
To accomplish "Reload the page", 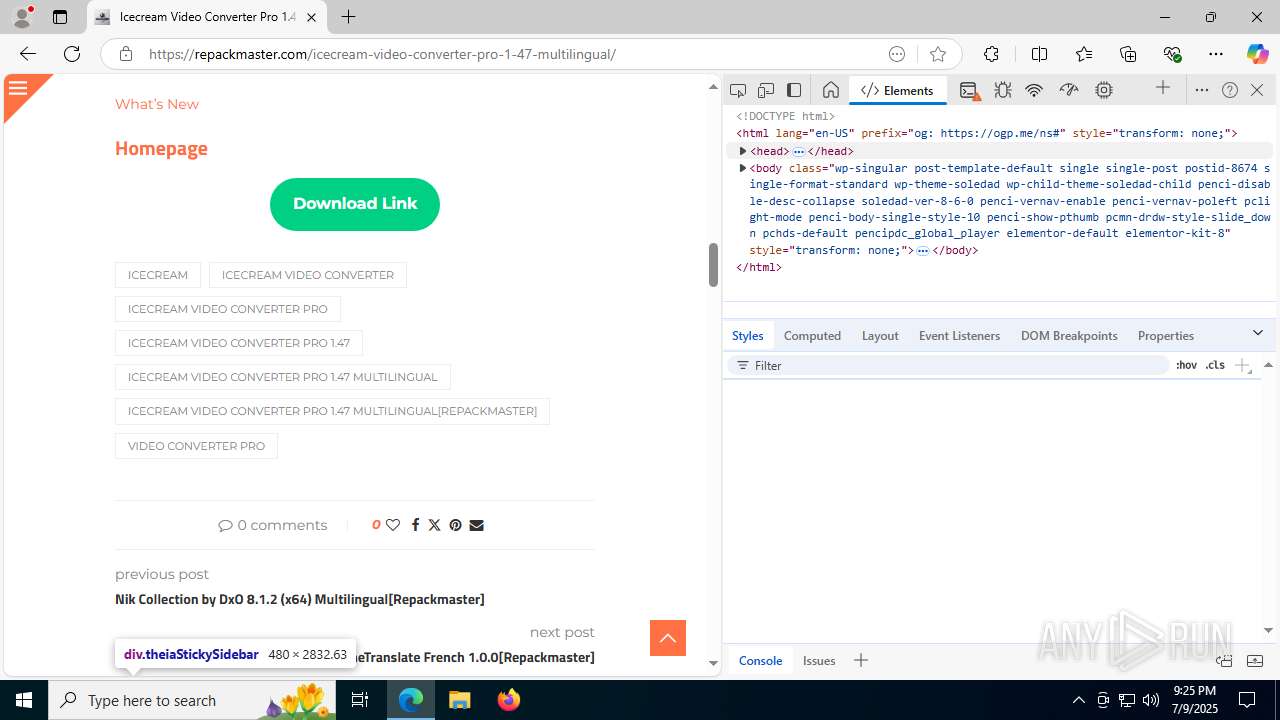I will (72, 54).
